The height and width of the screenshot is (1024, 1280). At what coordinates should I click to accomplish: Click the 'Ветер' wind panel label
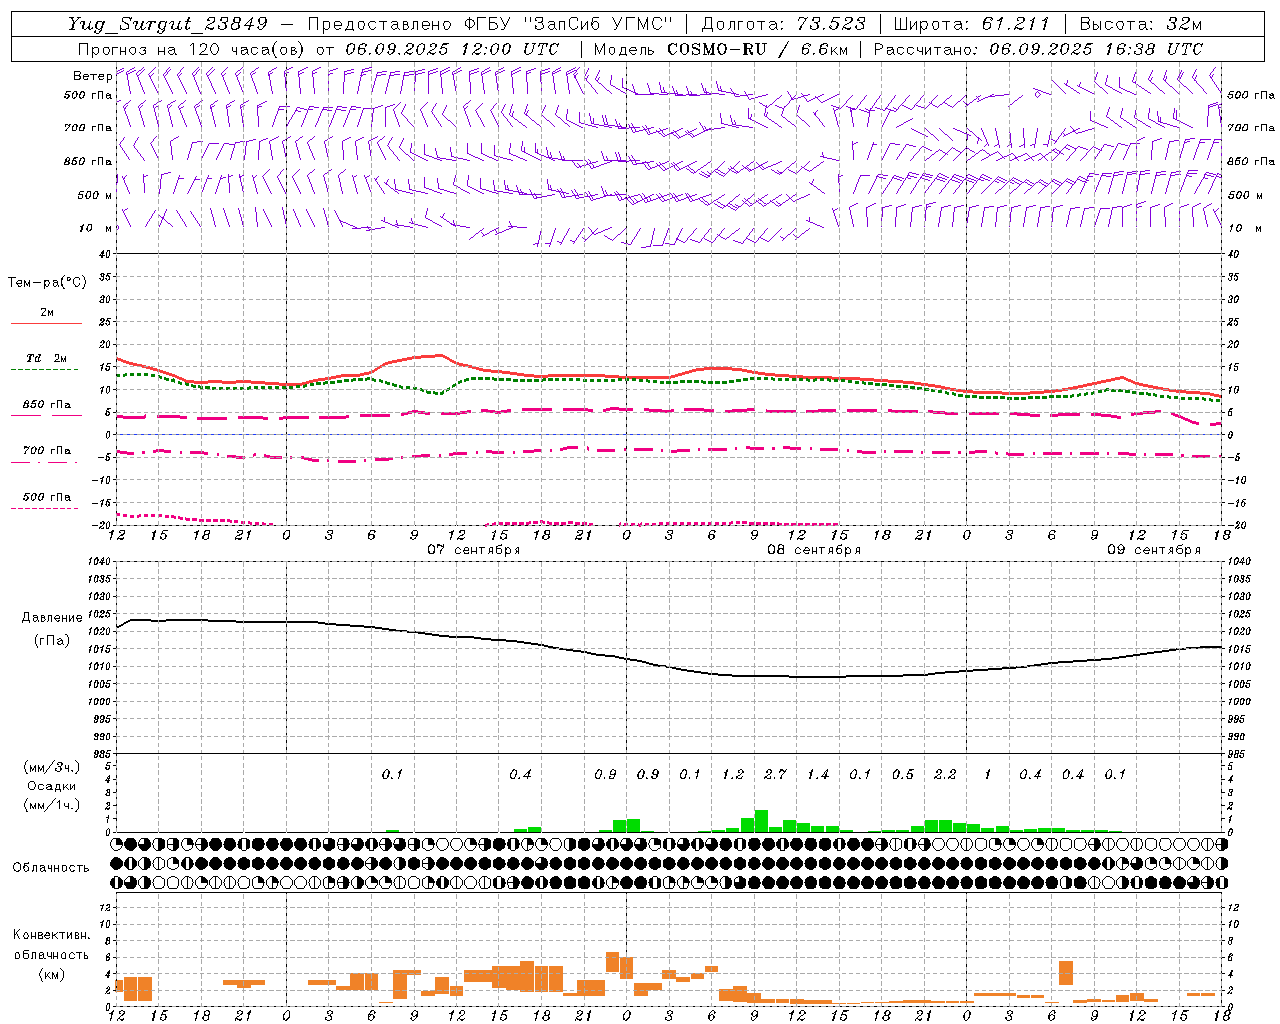pos(93,76)
